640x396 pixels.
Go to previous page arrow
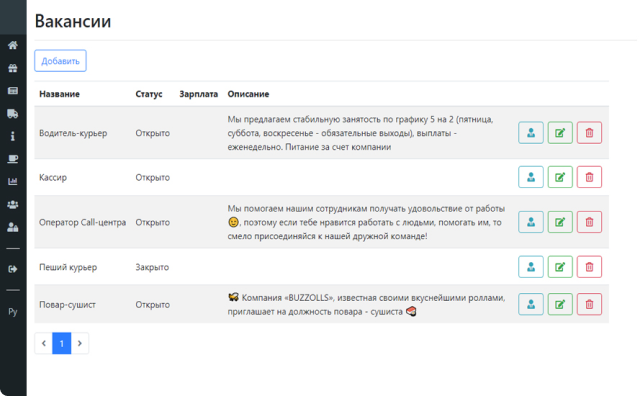[44, 343]
